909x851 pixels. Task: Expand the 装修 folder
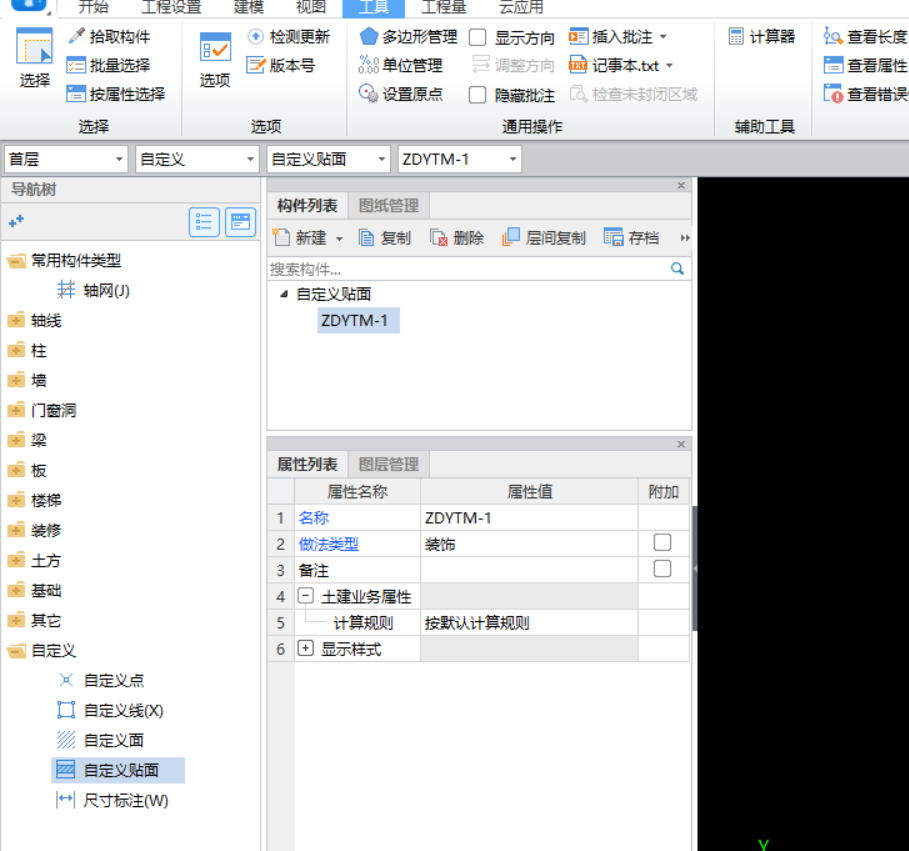pyautogui.click(x=16, y=530)
